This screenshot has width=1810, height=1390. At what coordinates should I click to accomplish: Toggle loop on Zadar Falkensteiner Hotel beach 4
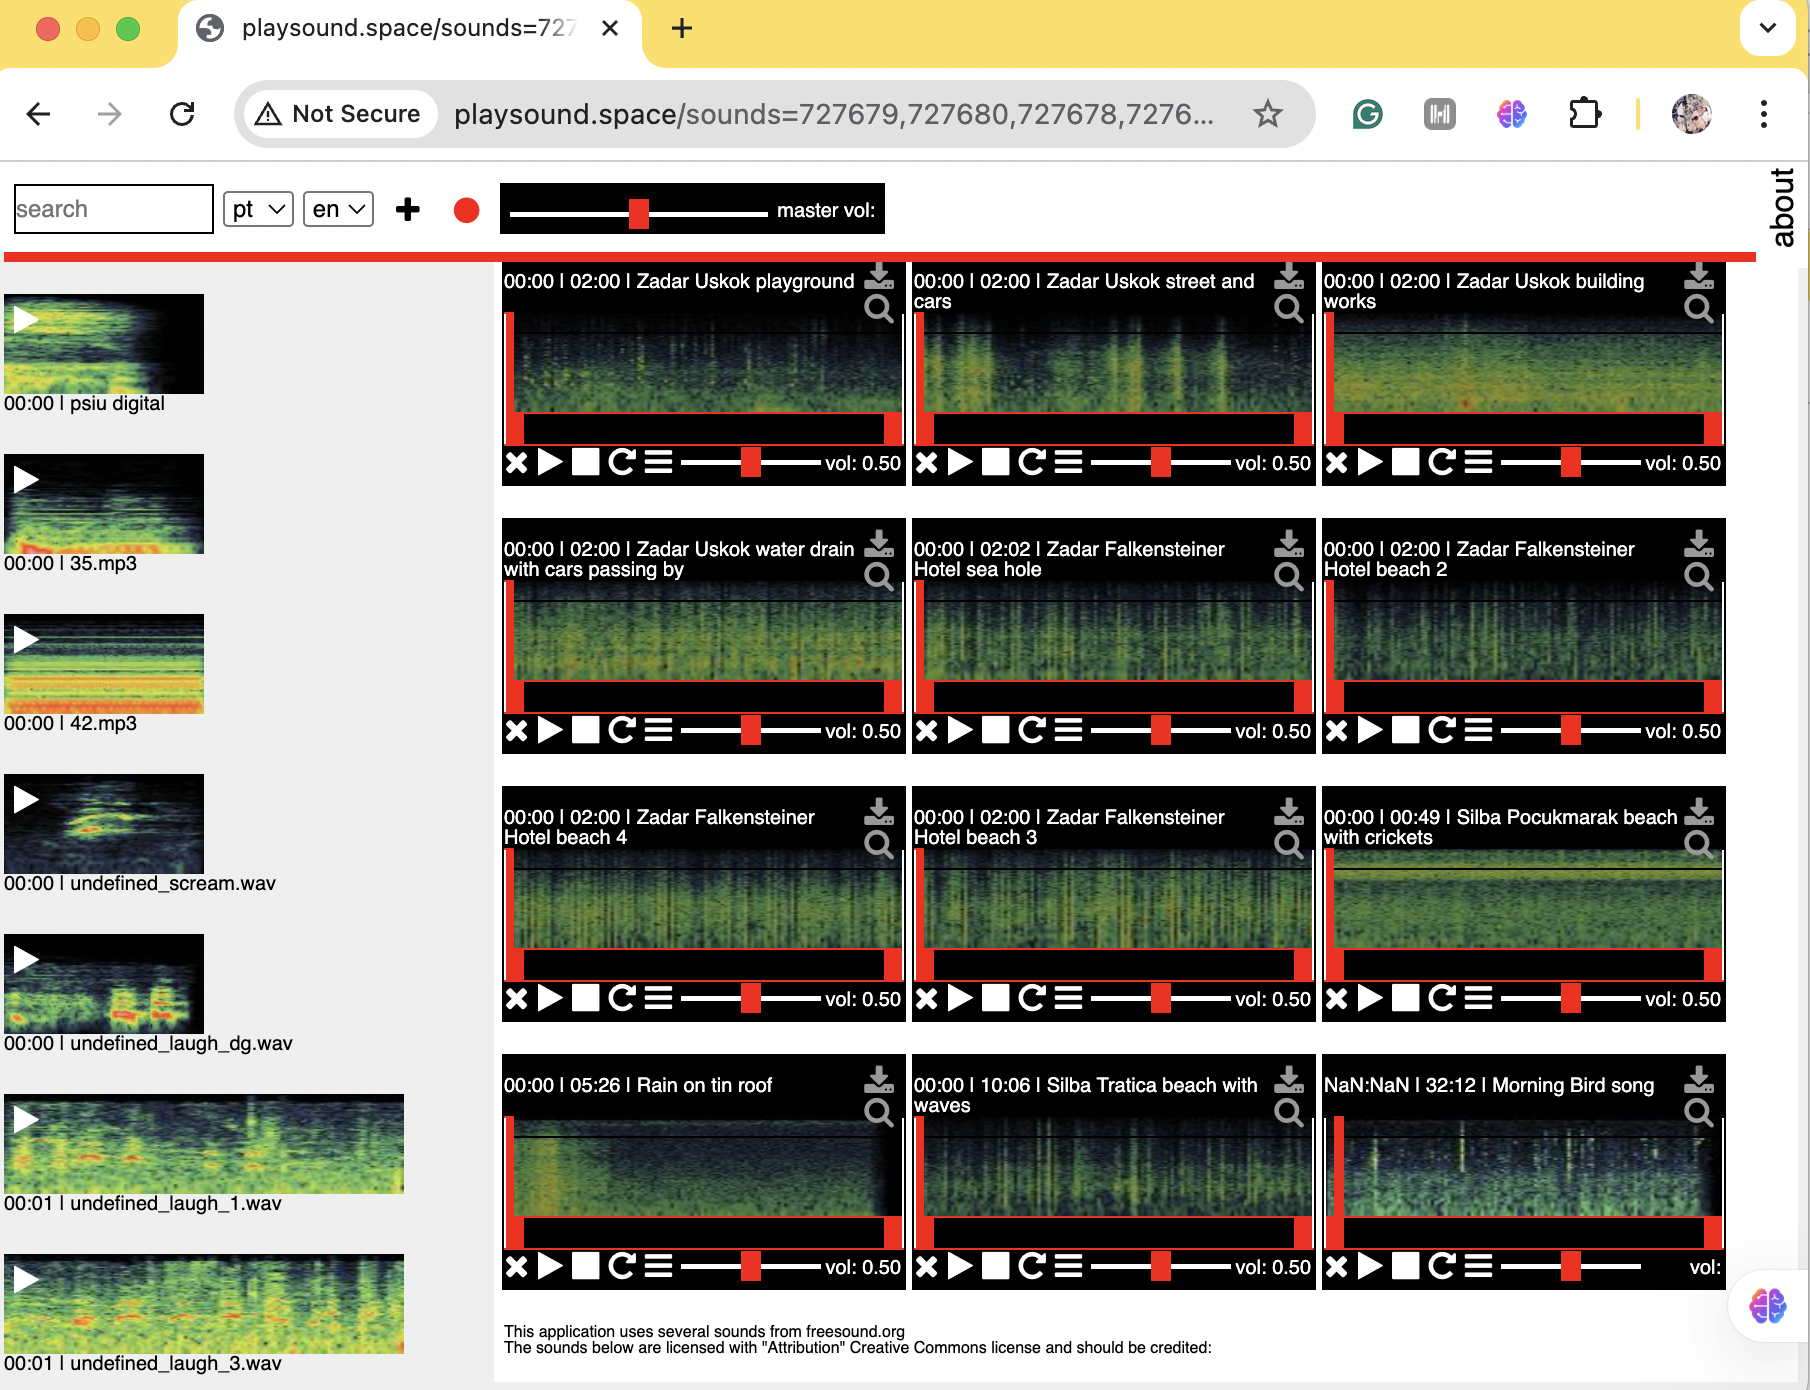[622, 999]
